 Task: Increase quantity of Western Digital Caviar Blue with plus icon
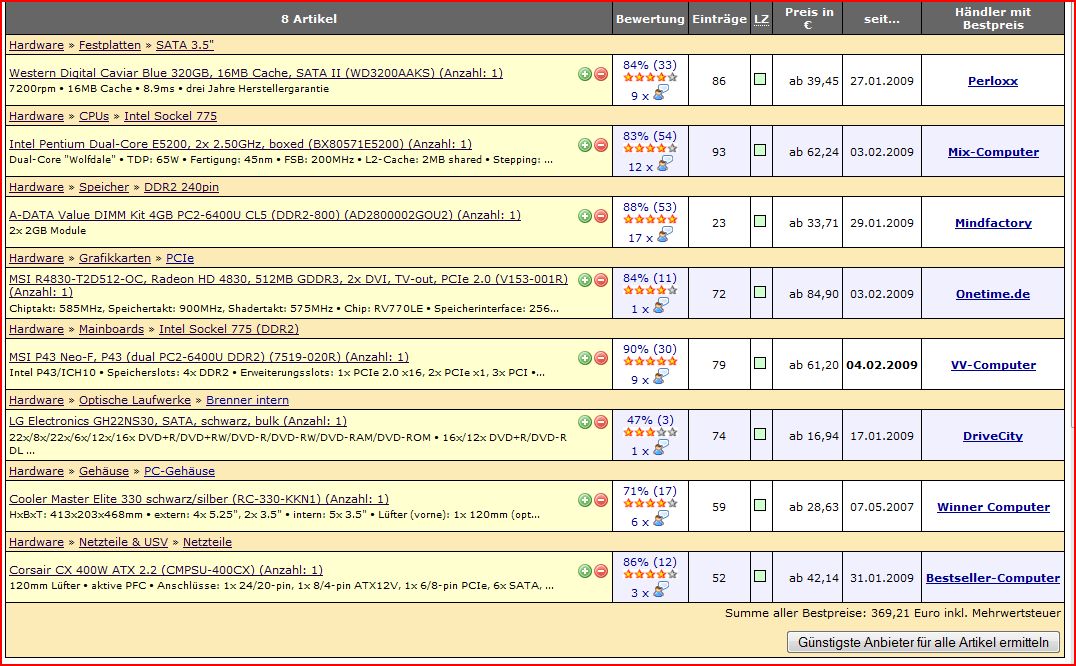coord(585,74)
